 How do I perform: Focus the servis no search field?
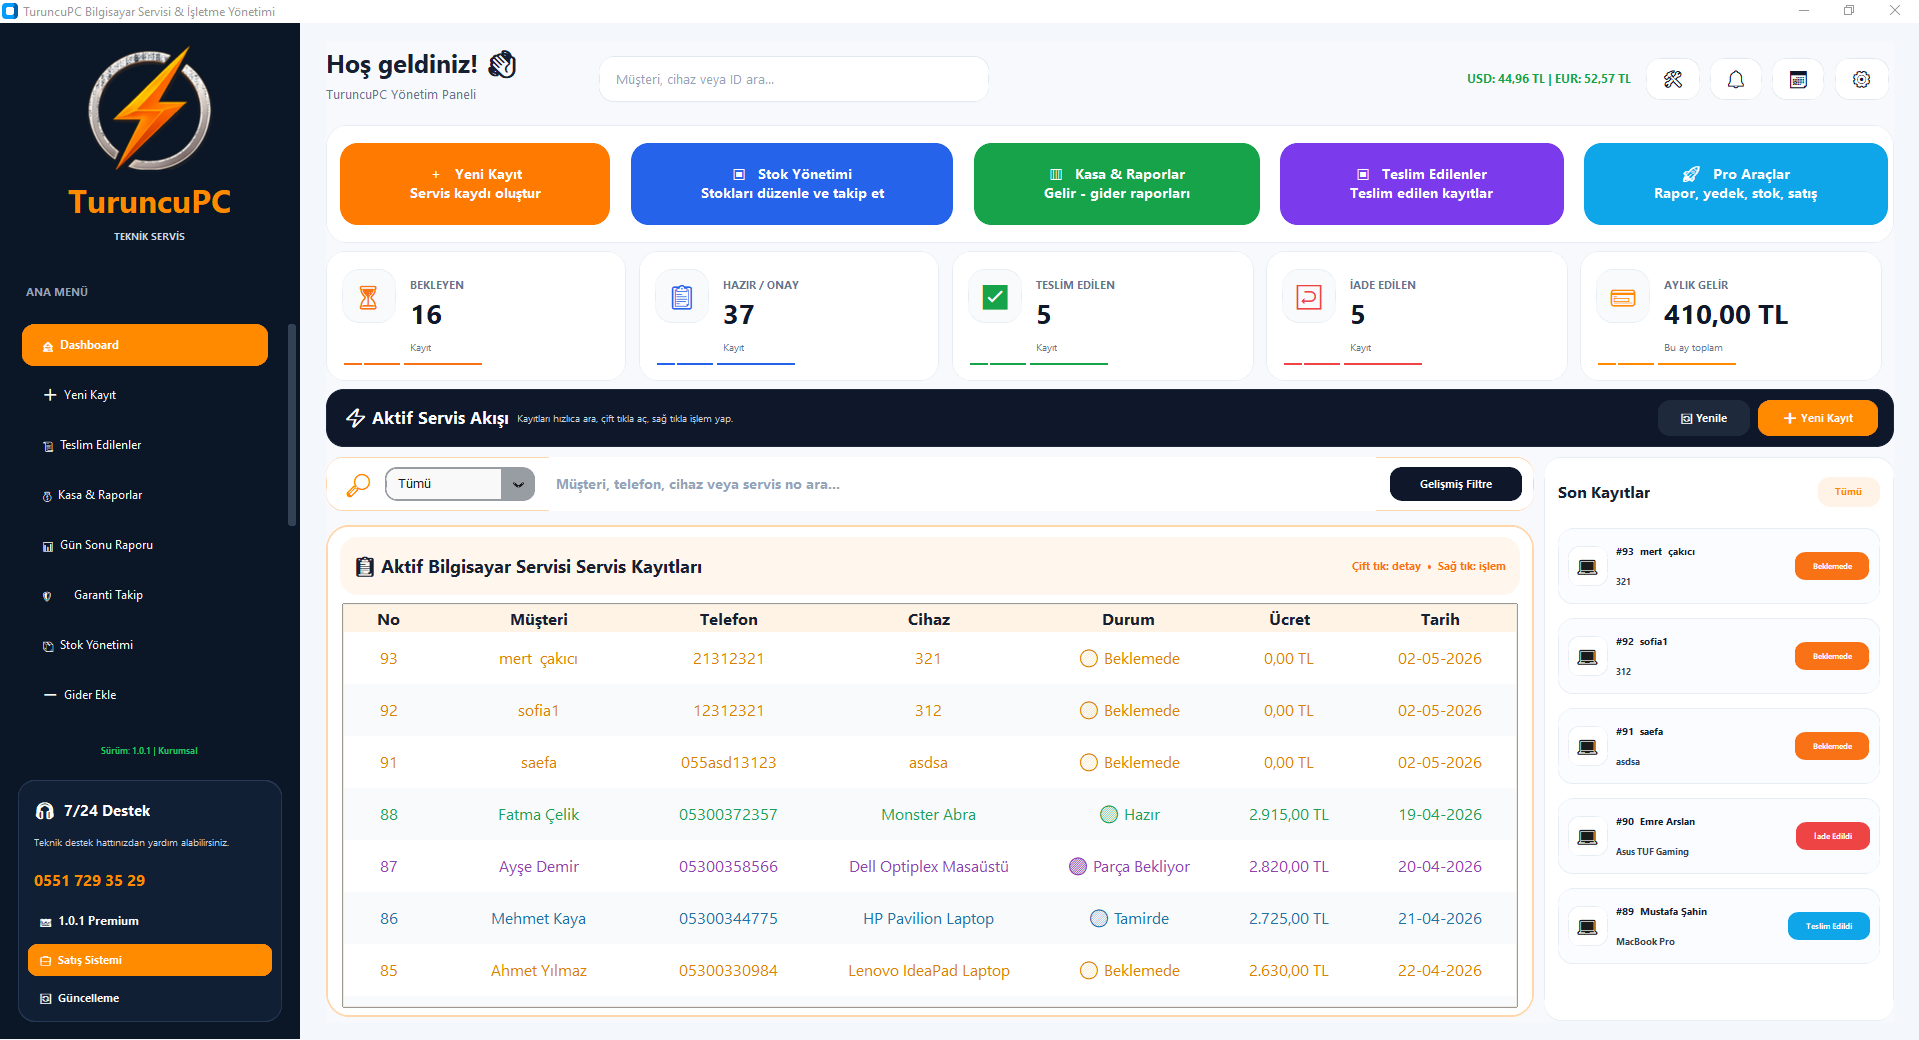[x=964, y=484]
